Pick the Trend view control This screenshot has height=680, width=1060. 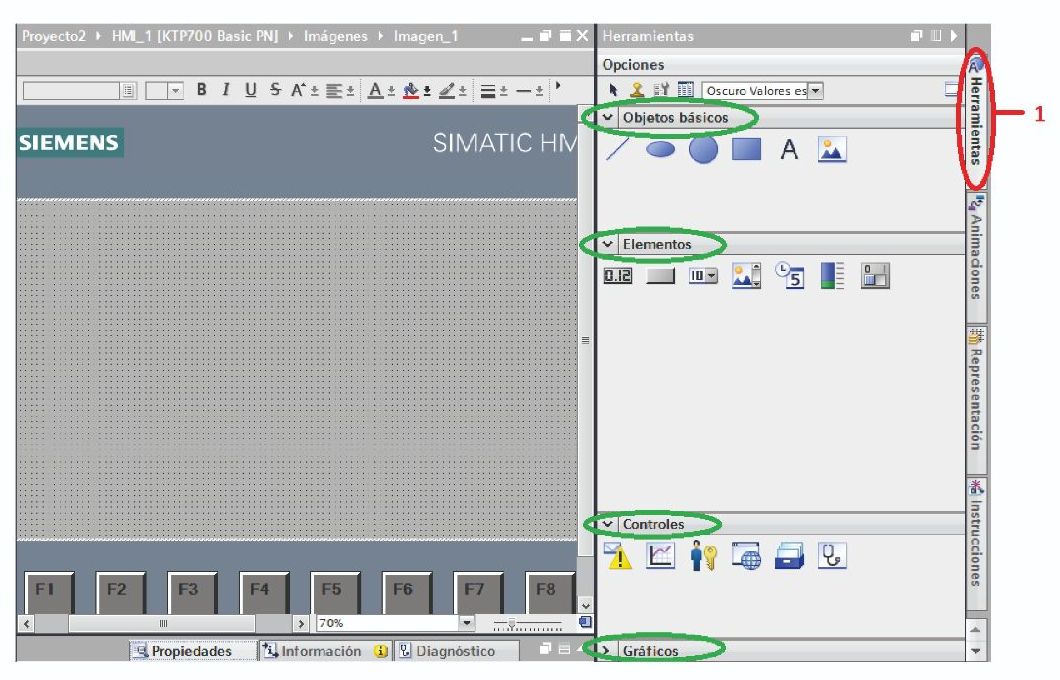pyautogui.click(x=660, y=556)
